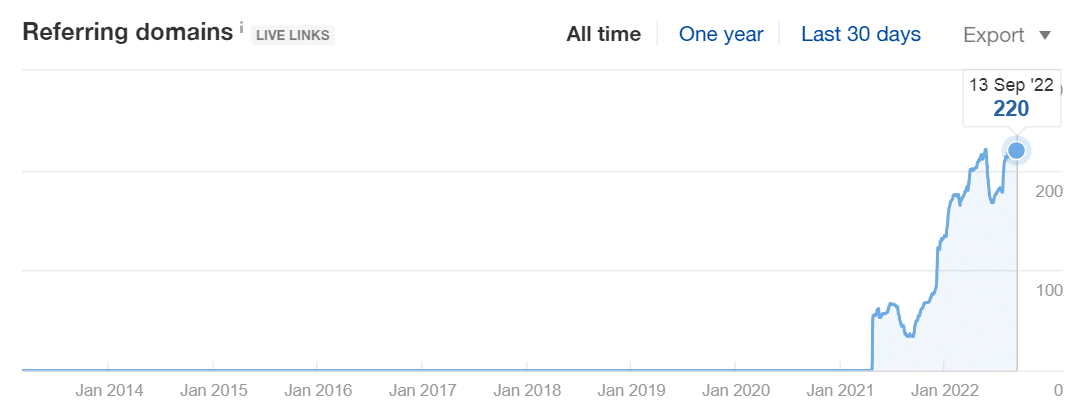Click the 200 y-axis value

click(1049, 191)
